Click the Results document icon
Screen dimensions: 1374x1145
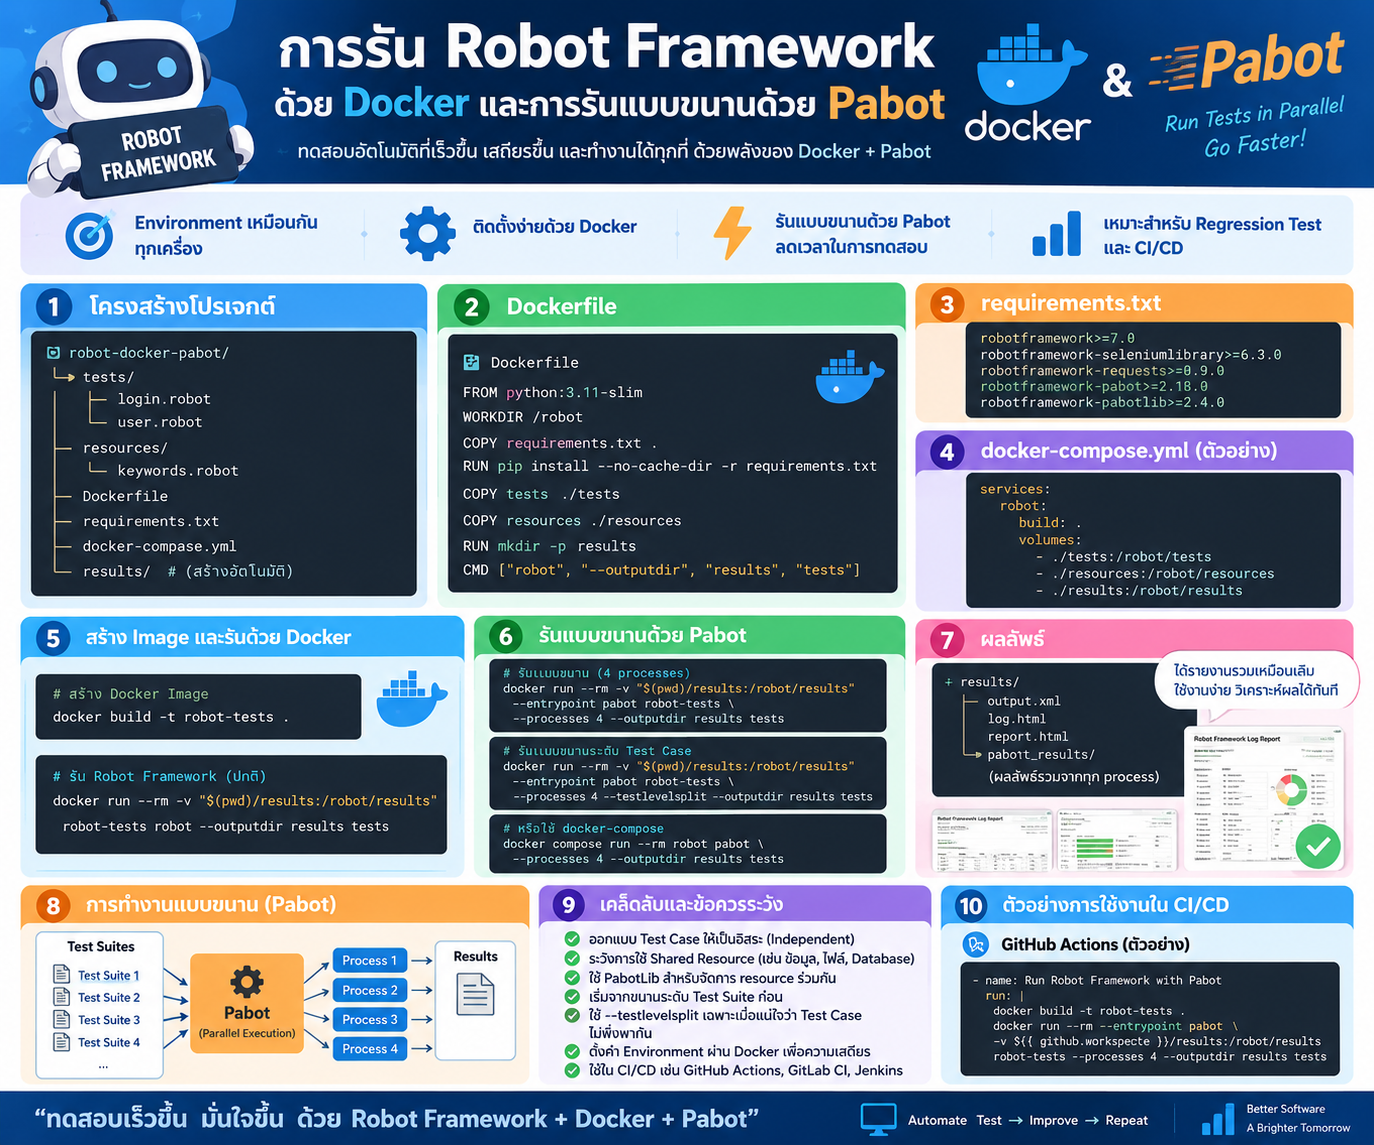pyautogui.click(x=475, y=995)
